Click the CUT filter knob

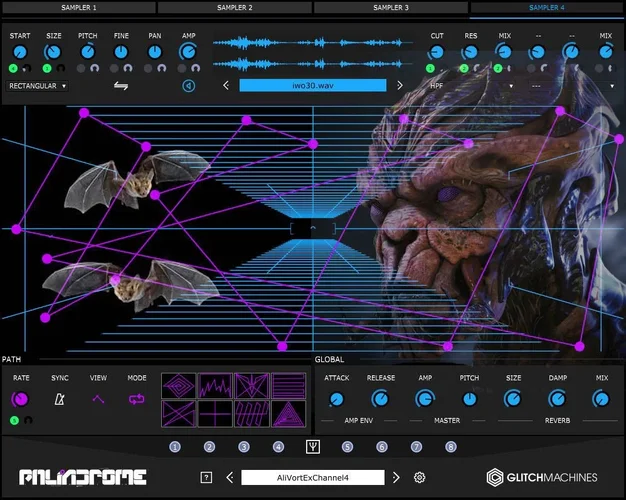click(x=436, y=52)
